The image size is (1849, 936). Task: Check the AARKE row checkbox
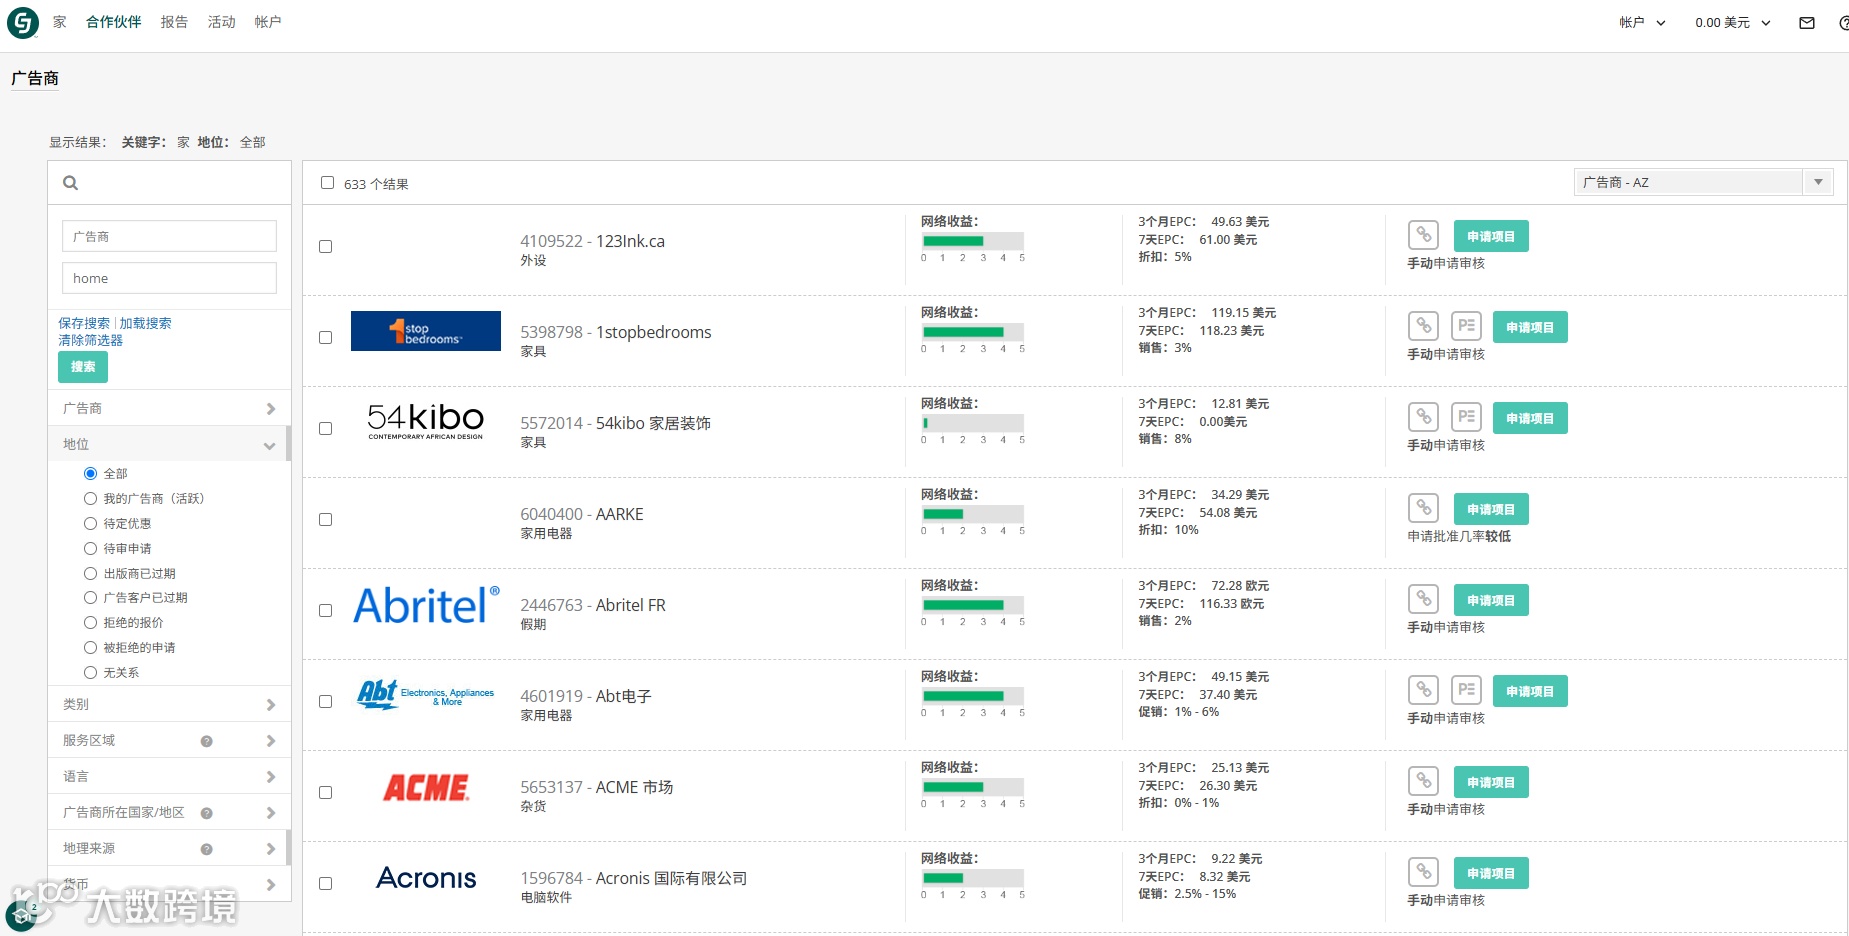[x=325, y=519]
